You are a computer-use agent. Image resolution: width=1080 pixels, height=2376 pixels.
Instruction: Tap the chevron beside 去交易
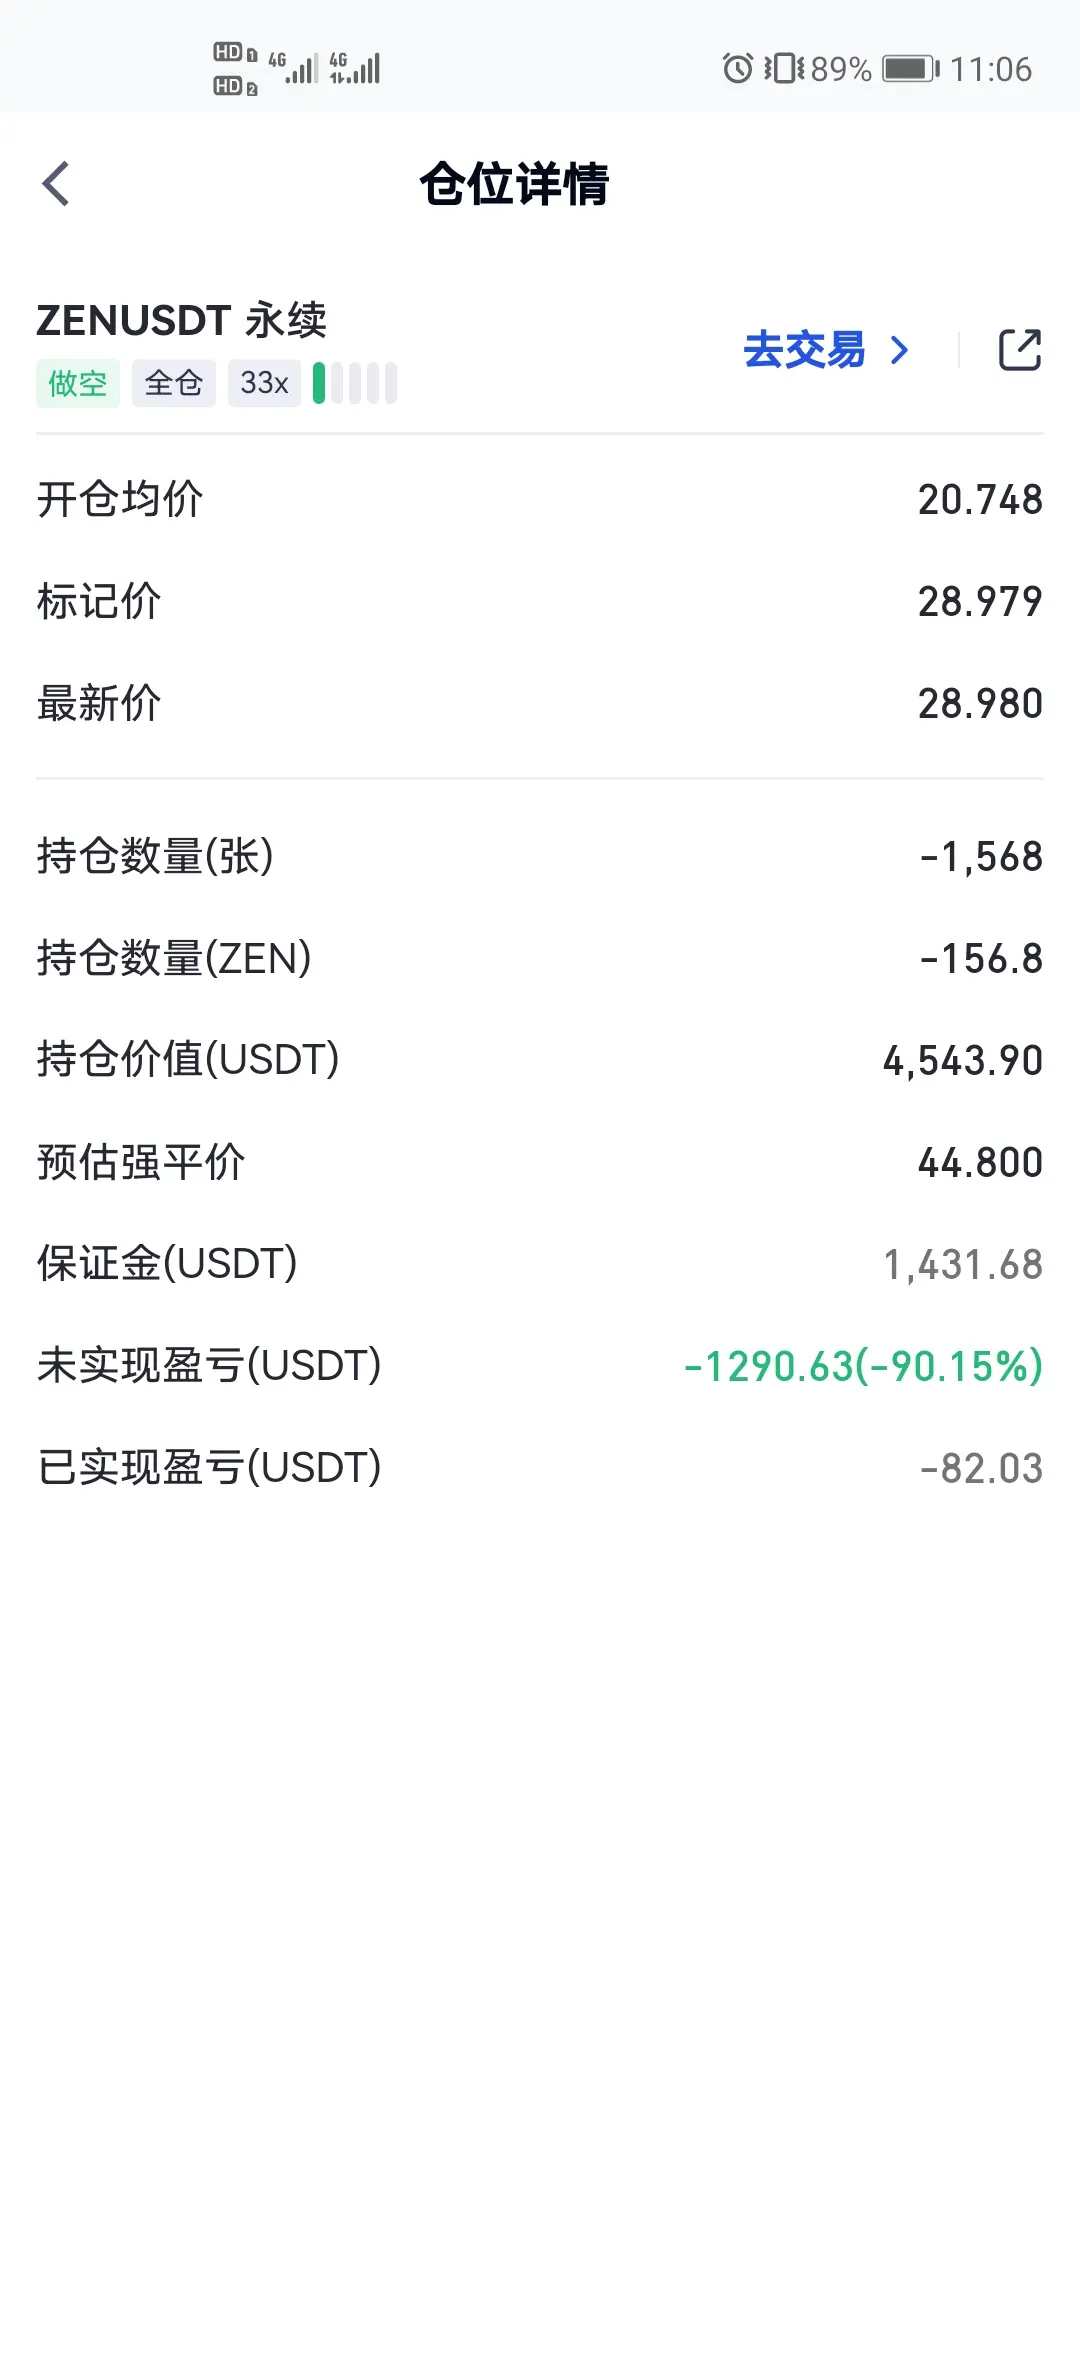pyautogui.click(x=900, y=350)
